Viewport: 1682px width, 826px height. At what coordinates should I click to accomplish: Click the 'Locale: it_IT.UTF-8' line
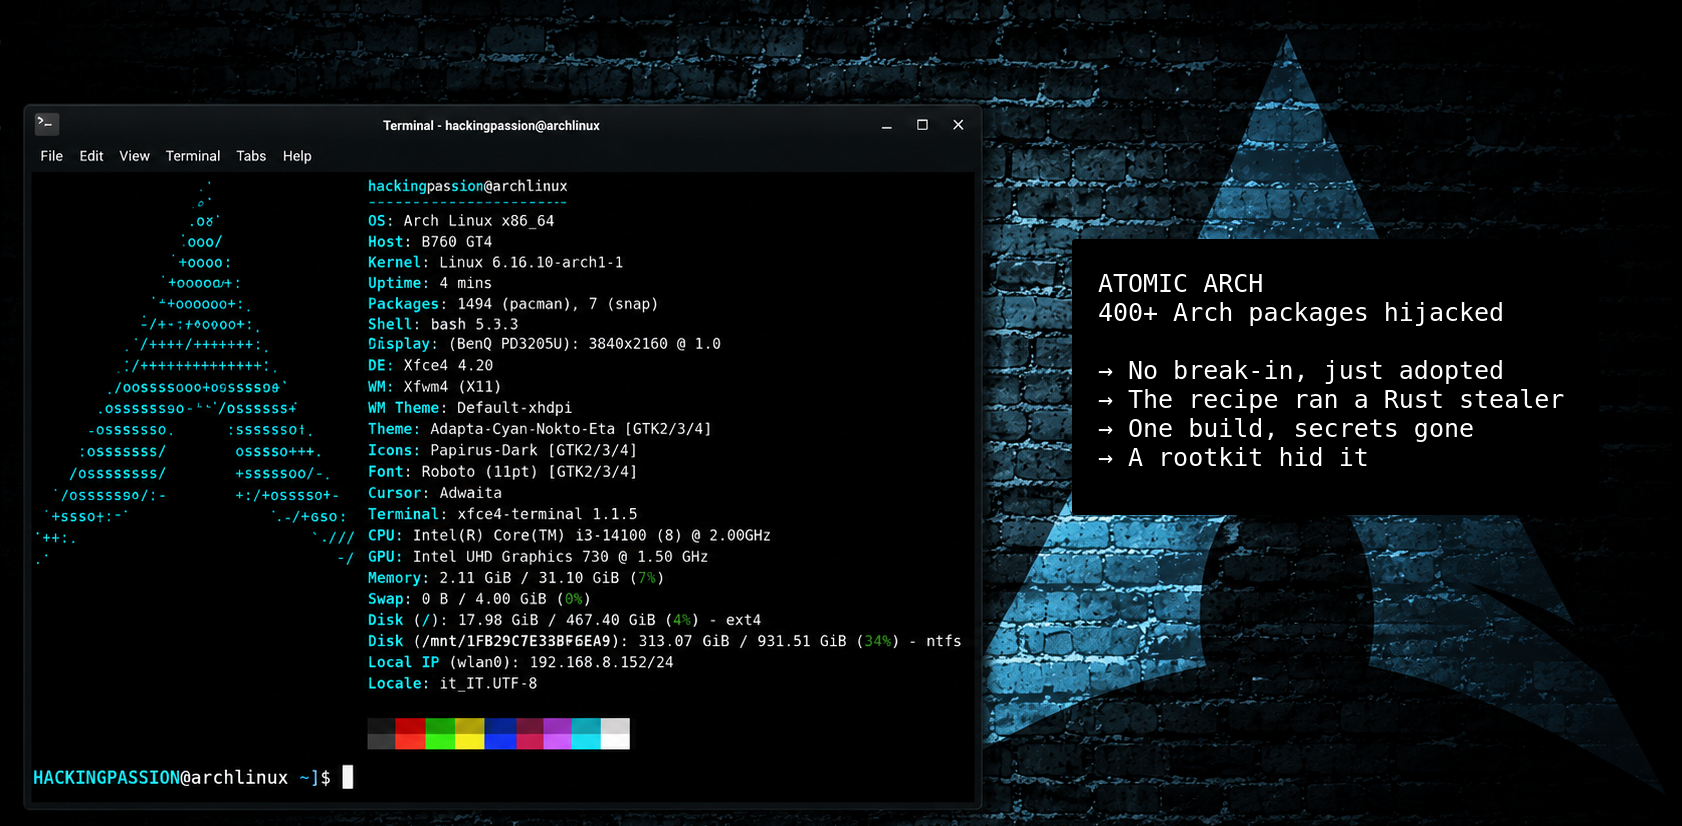(x=452, y=683)
